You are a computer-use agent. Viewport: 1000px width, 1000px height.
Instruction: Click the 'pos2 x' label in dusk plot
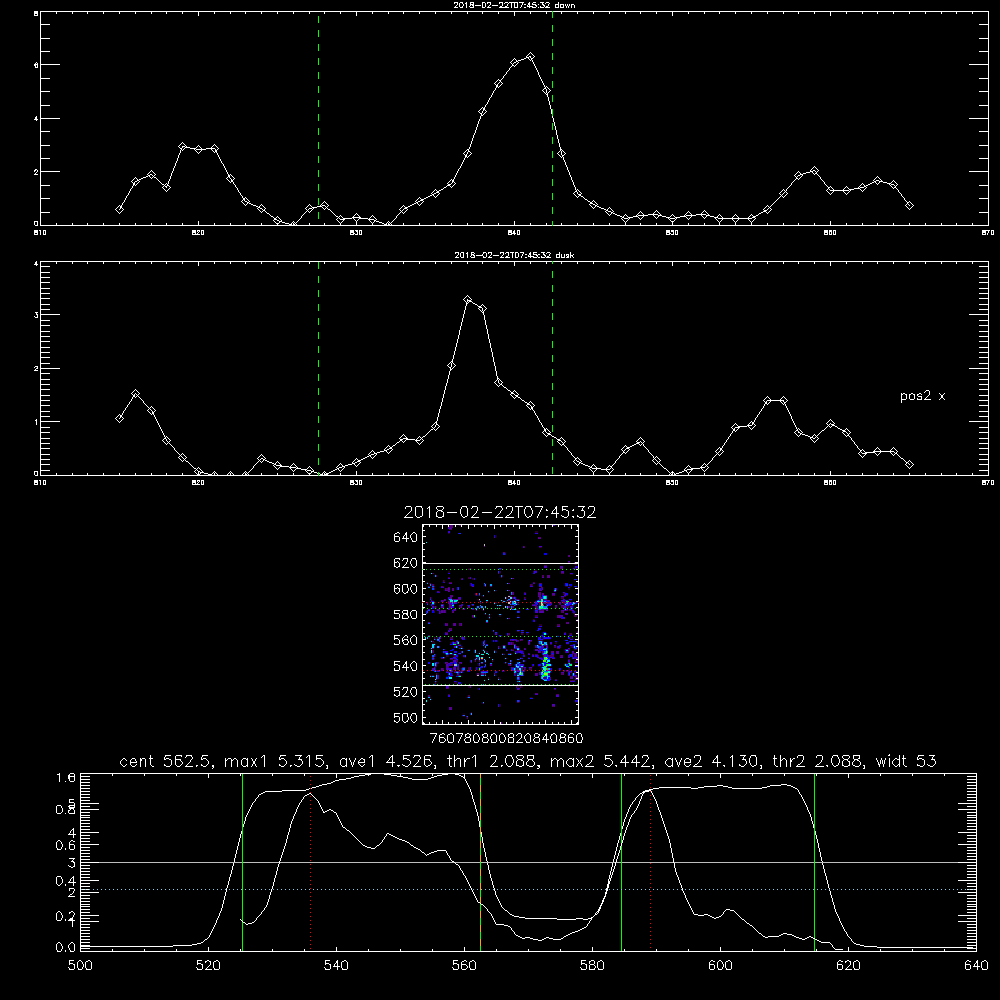click(x=922, y=396)
